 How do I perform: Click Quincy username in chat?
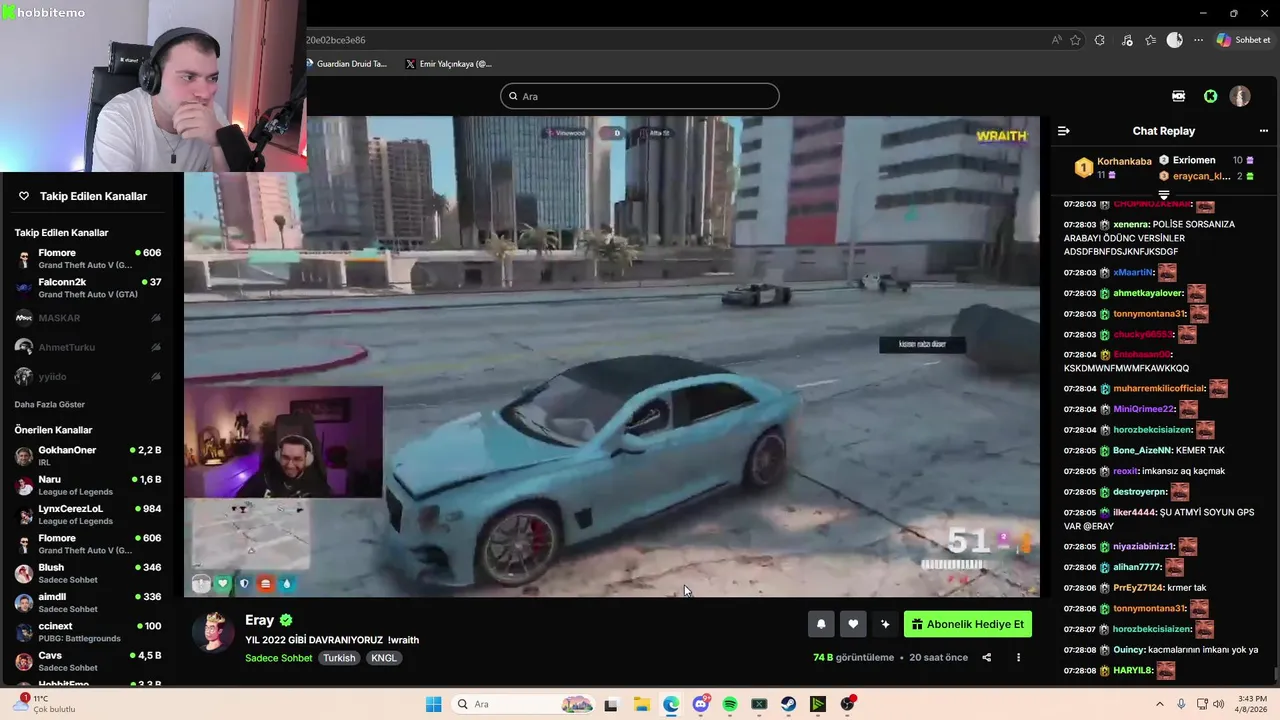[1129, 649]
